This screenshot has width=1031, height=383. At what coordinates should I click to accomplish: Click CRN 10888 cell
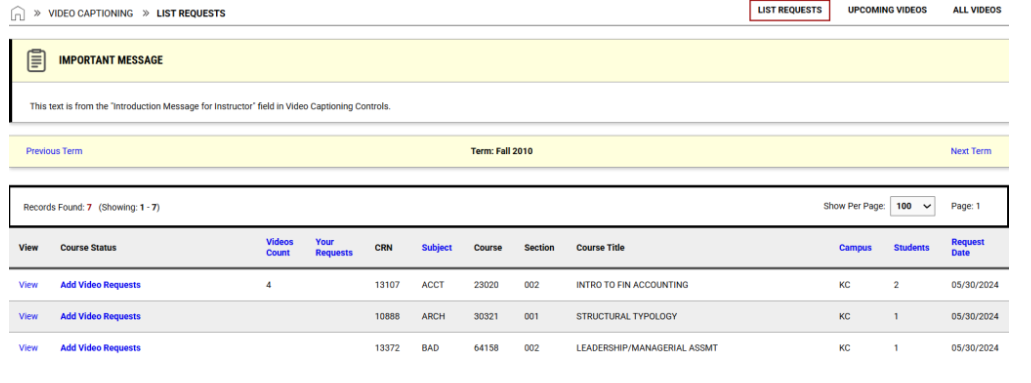[x=387, y=317]
